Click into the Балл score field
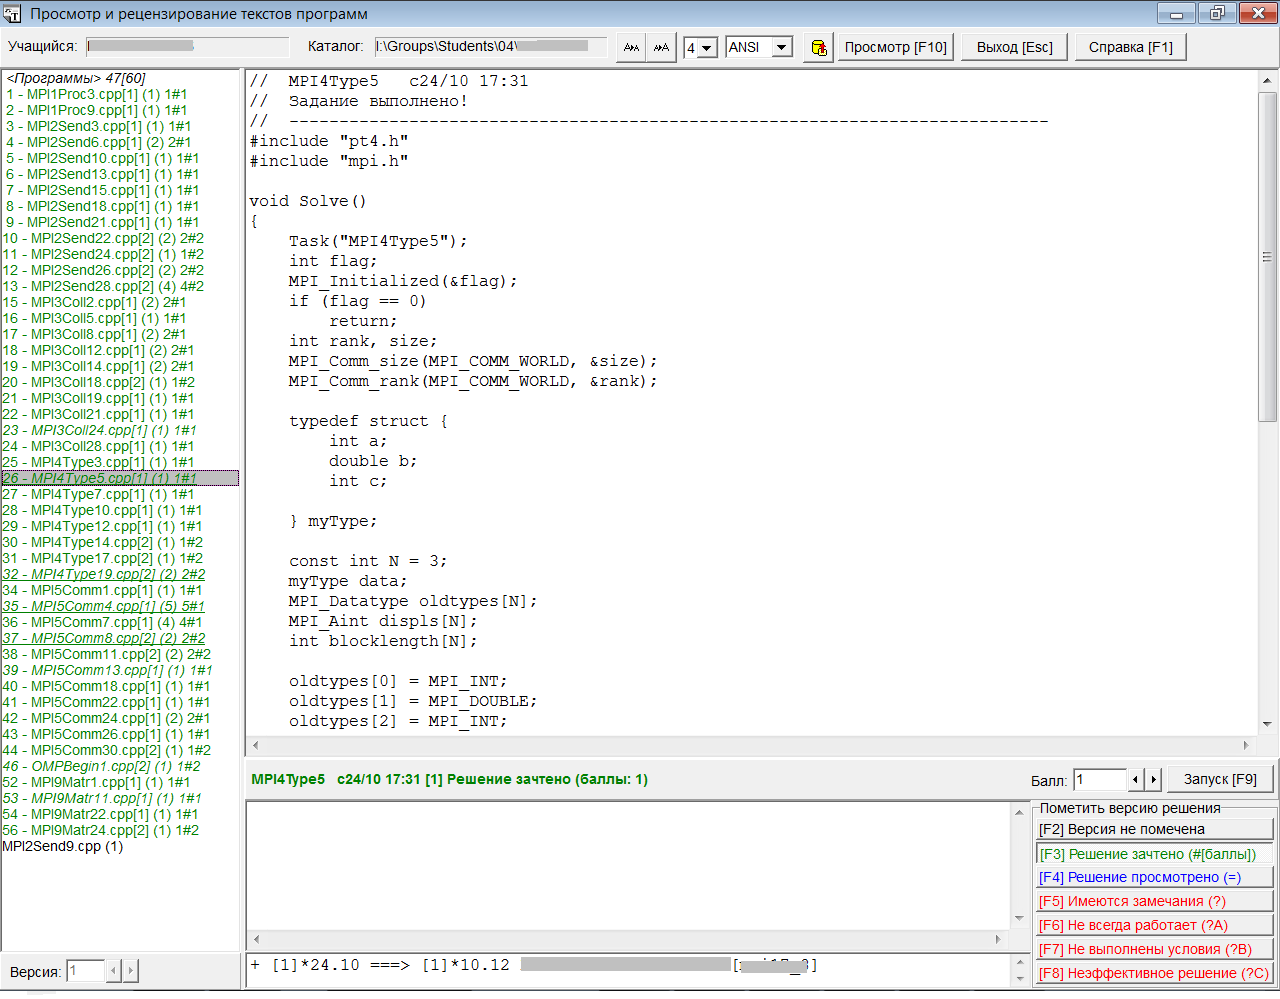 coord(1101,779)
